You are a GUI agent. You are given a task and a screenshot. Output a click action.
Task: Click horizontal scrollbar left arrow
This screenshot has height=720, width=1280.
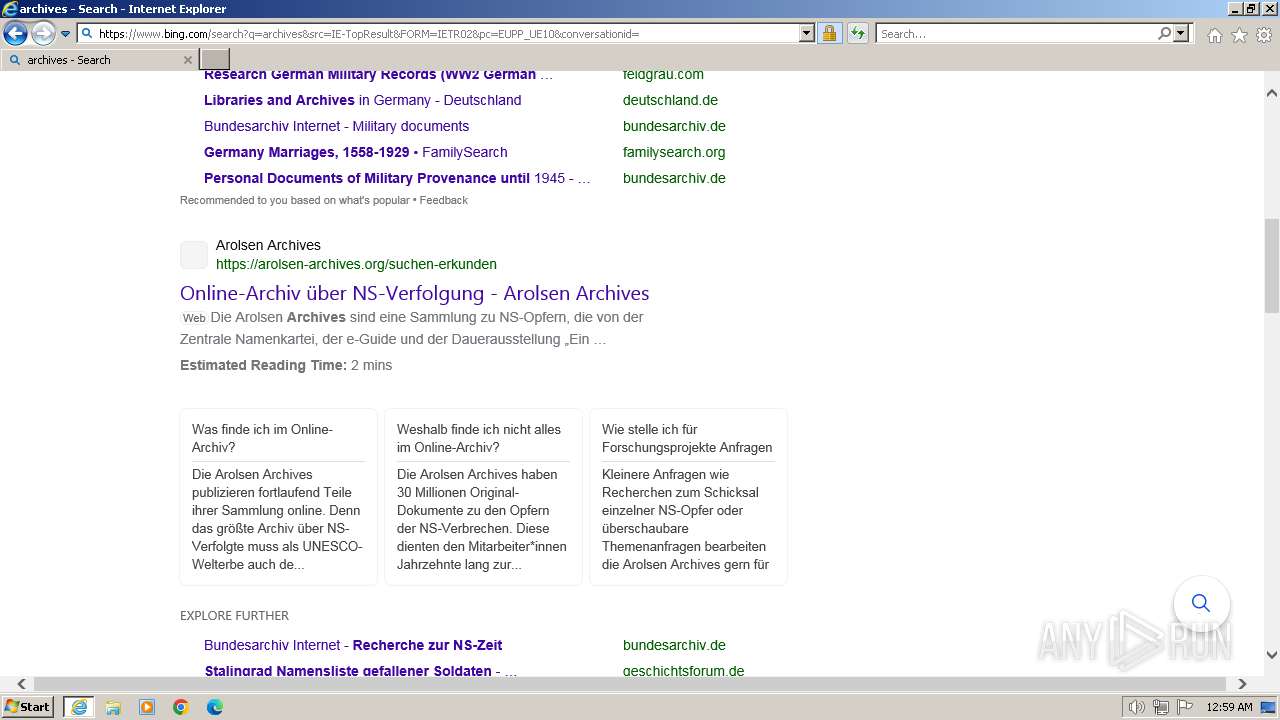[22, 684]
